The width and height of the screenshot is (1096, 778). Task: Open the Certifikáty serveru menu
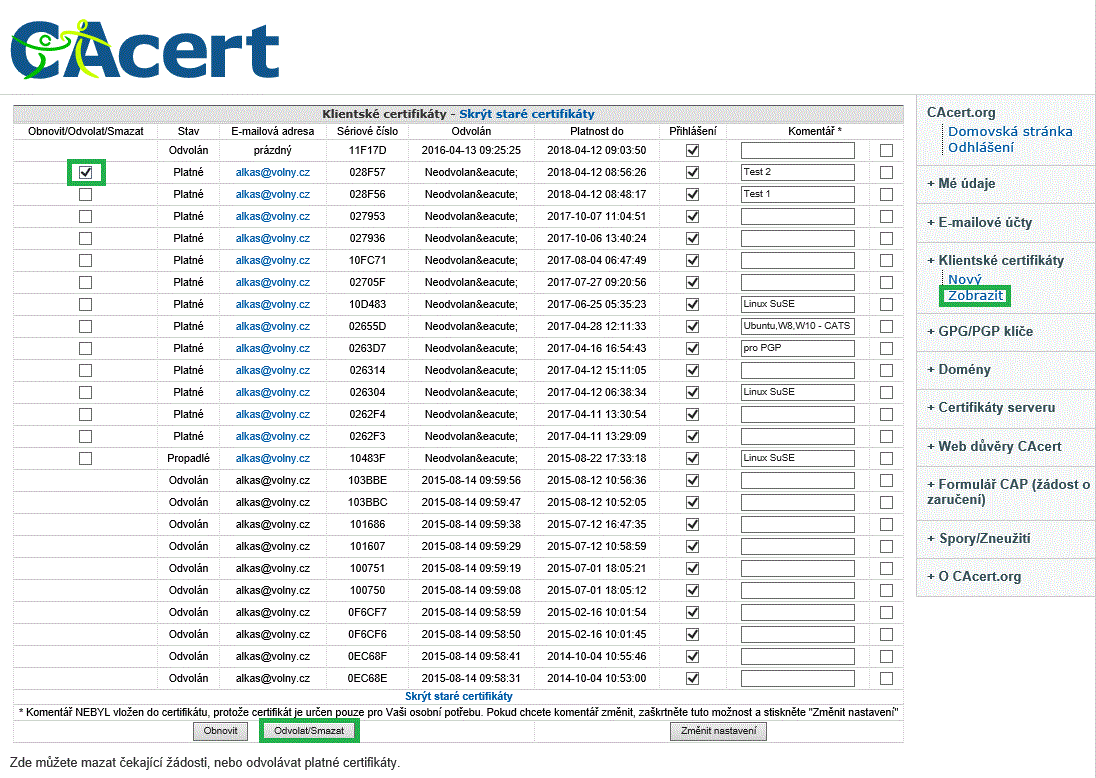click(996, 407)
